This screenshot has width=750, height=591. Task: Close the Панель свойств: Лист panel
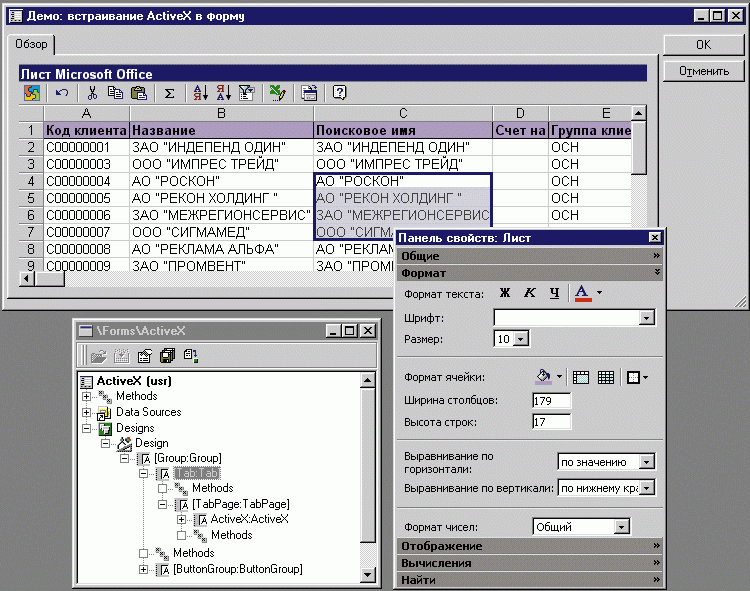655,237
